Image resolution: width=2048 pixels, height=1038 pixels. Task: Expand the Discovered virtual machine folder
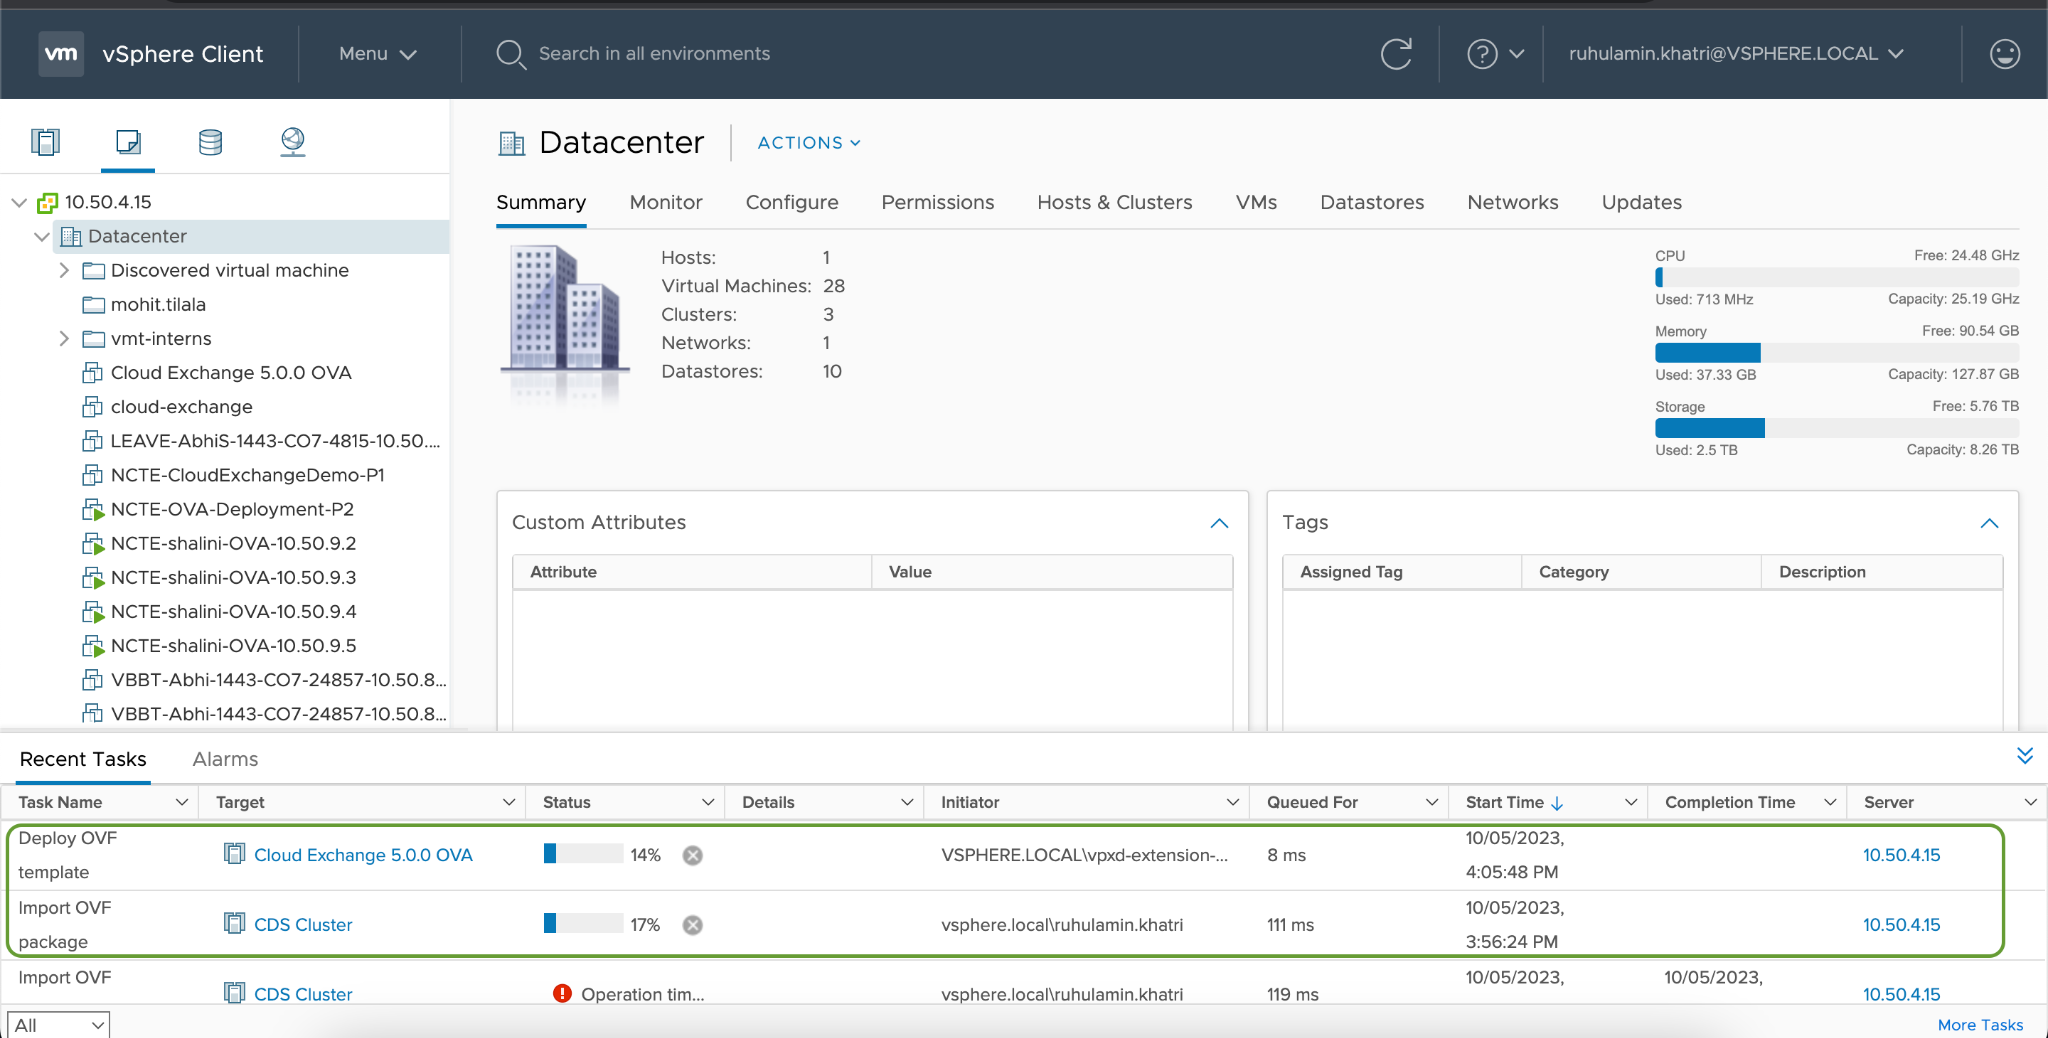64,270
